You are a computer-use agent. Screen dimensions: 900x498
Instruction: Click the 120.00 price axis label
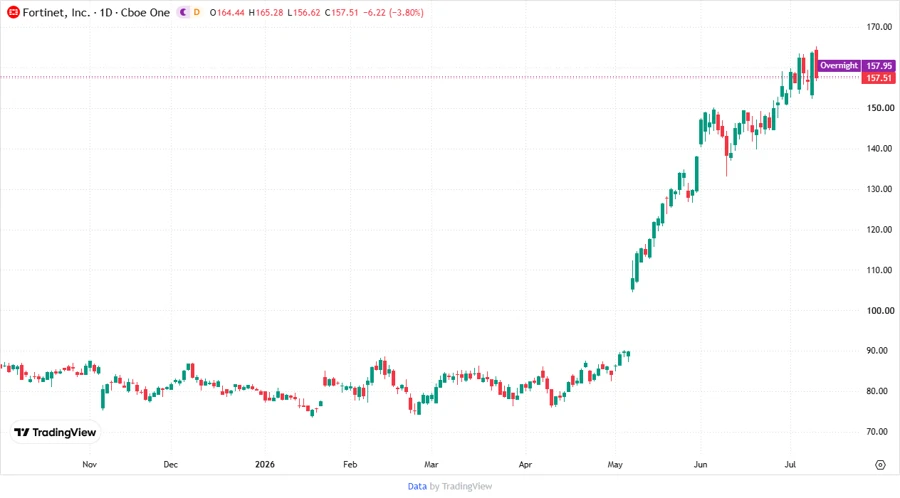880,229
